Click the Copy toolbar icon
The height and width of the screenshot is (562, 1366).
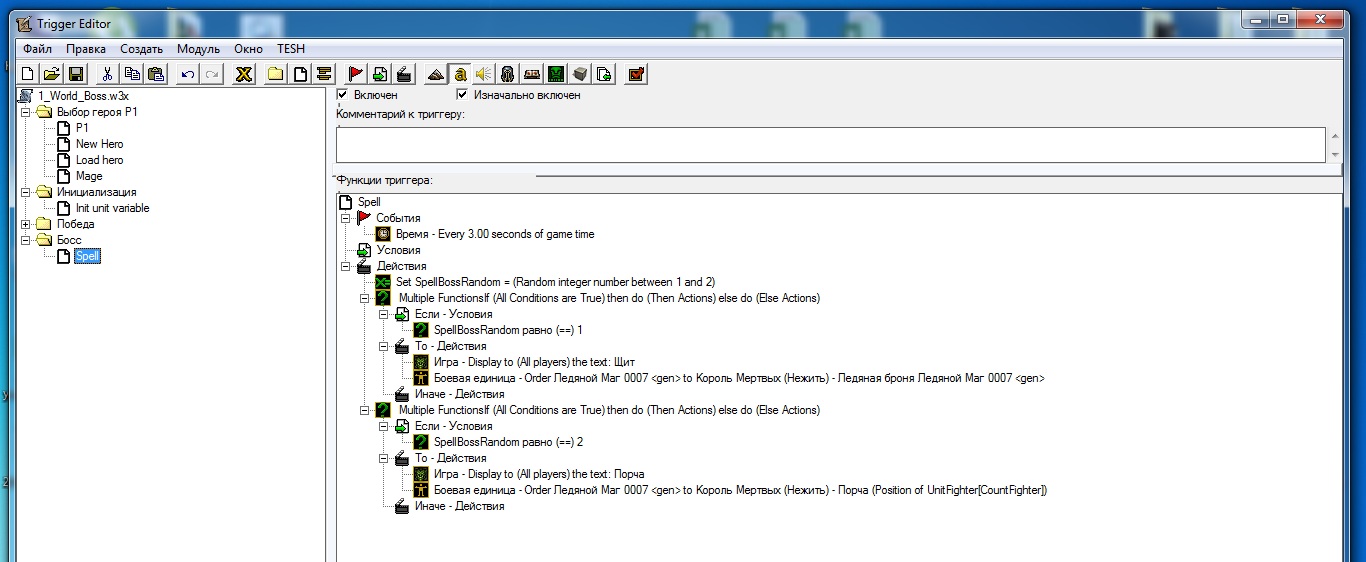(x=132, y=73)
